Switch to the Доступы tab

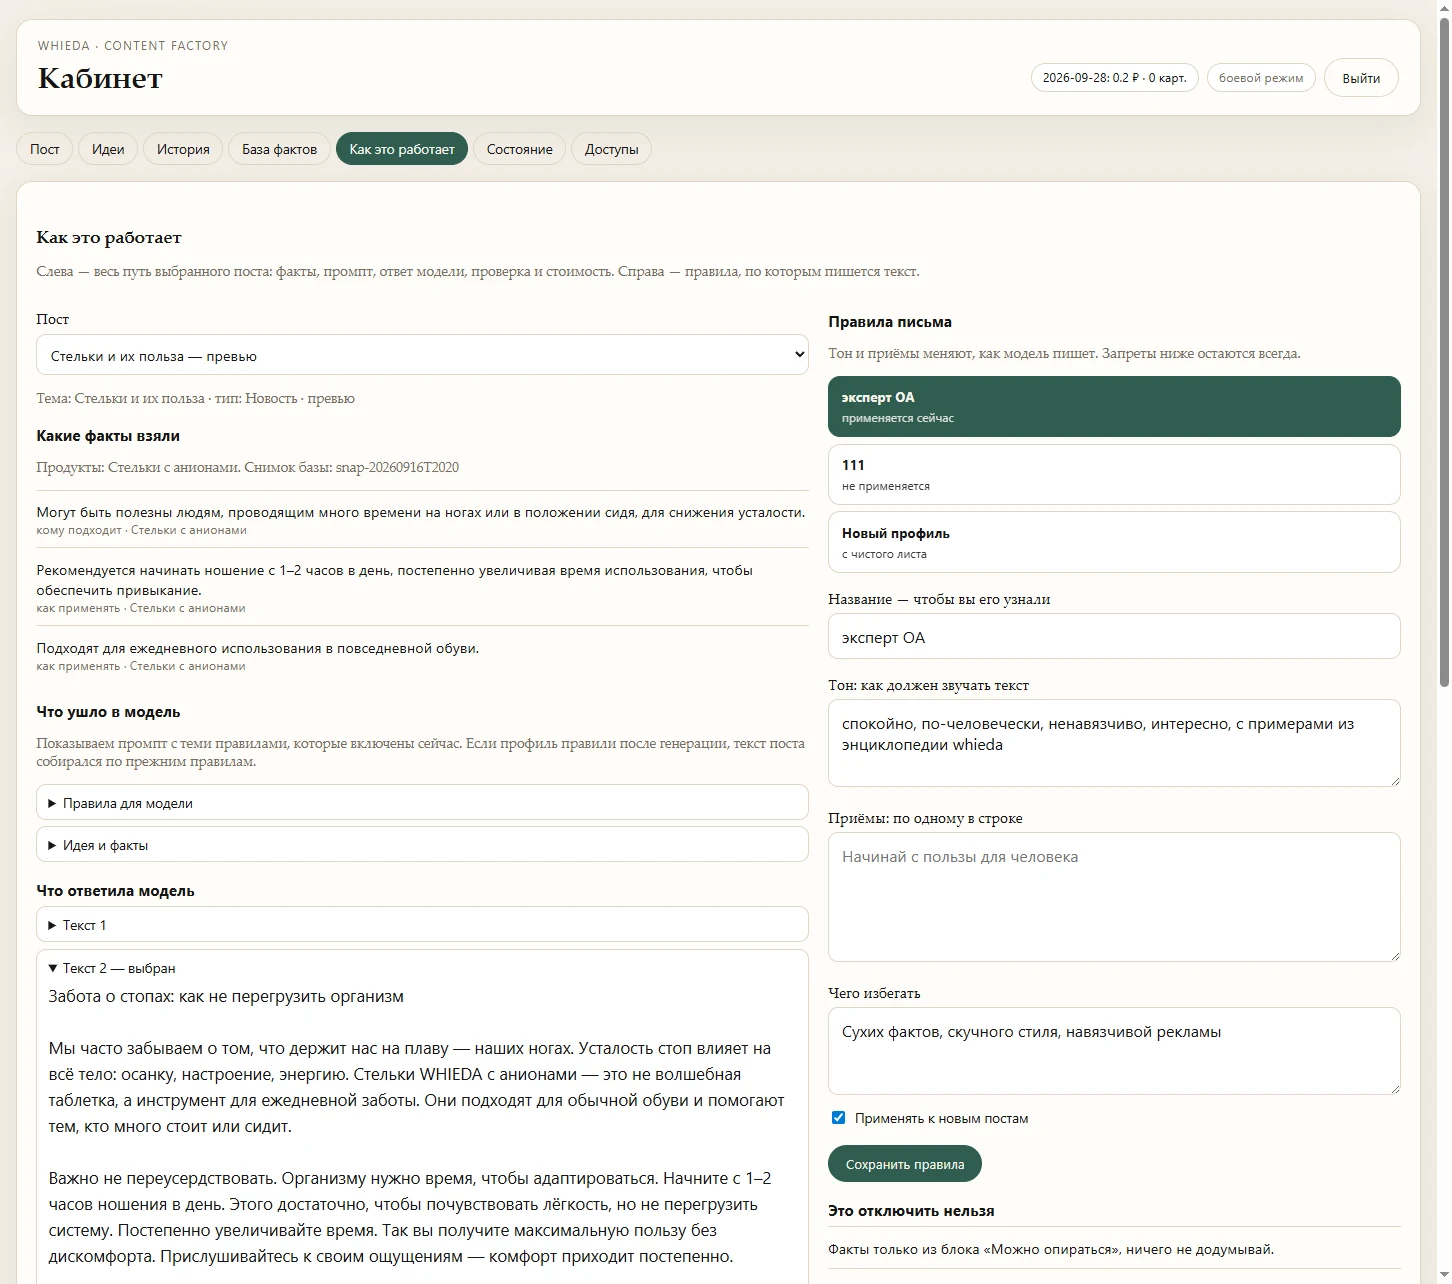tap(611, 149)
